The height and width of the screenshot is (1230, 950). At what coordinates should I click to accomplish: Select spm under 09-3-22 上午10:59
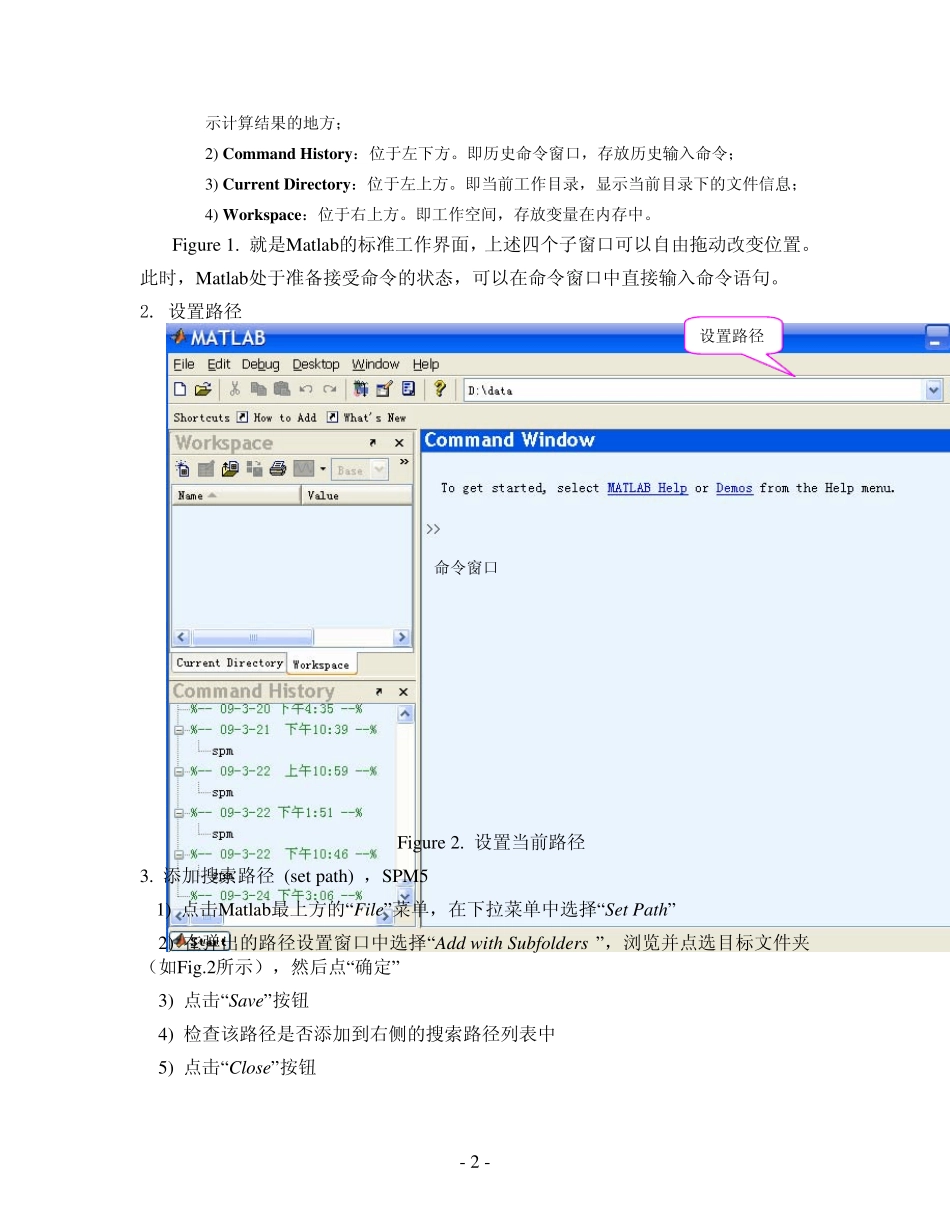tap(222, 792)
